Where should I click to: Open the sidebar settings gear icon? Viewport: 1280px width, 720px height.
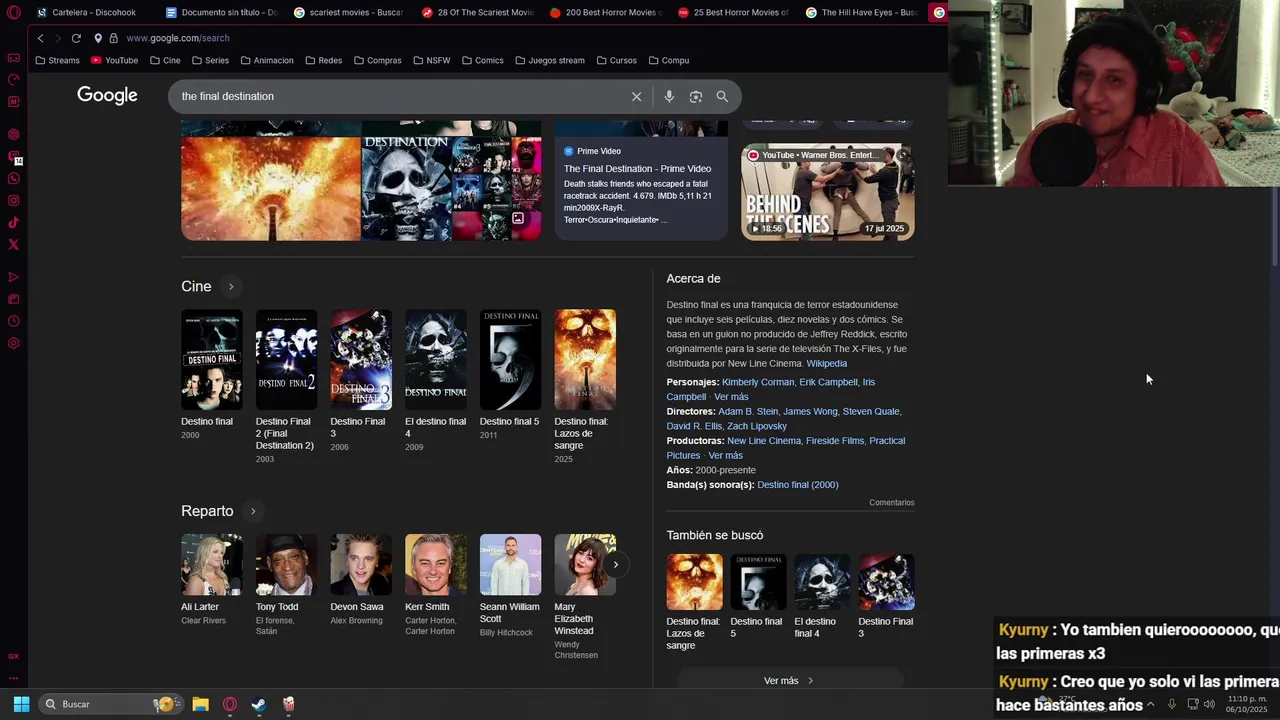click(x=13, y=343)
